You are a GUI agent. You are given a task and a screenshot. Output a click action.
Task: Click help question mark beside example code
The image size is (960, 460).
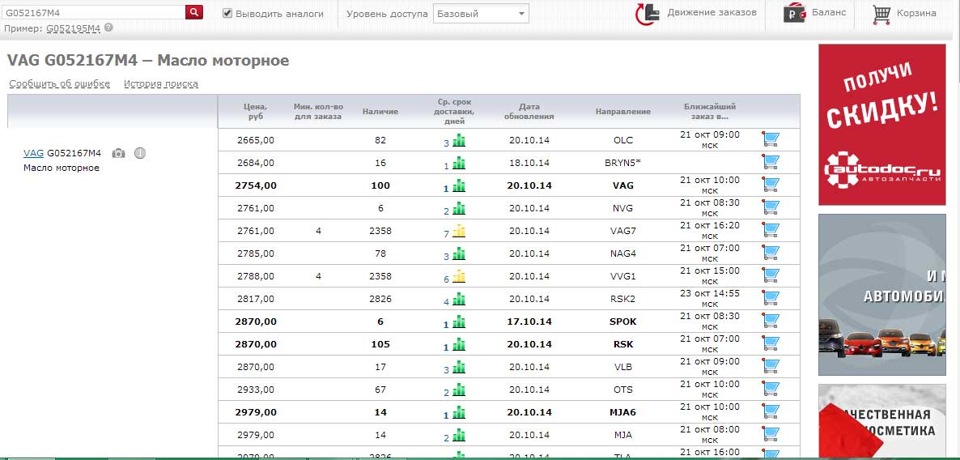108,28
